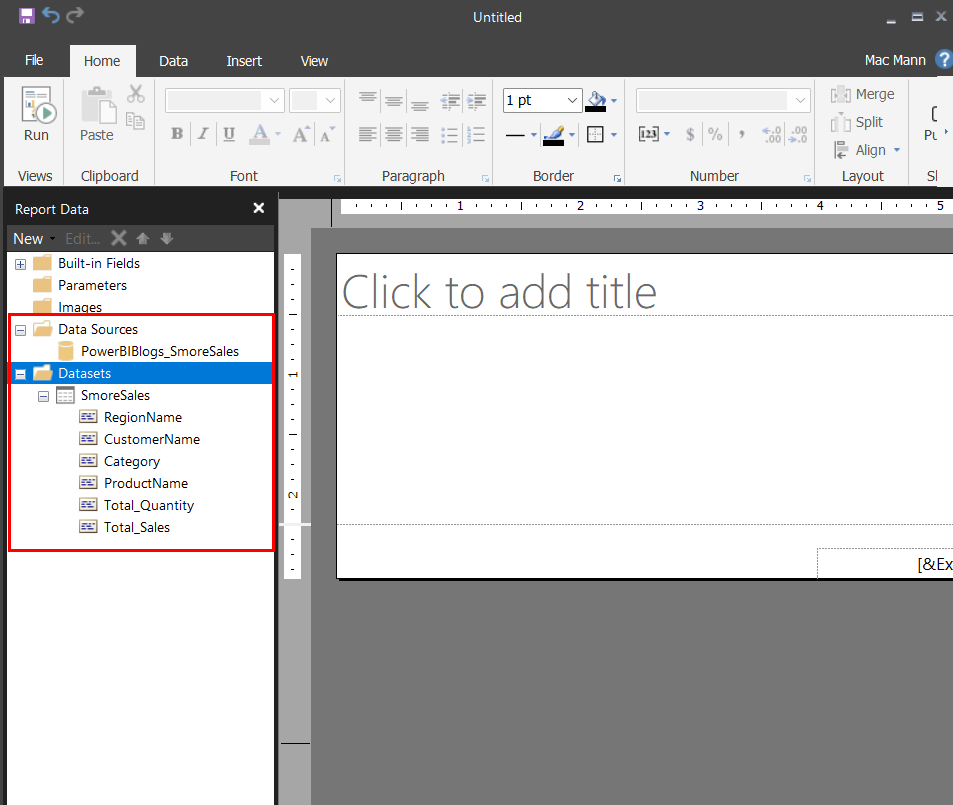The height and width of the screenshot is (805, 953).
Task: Apply numbered list
Action: pos(476,134)
